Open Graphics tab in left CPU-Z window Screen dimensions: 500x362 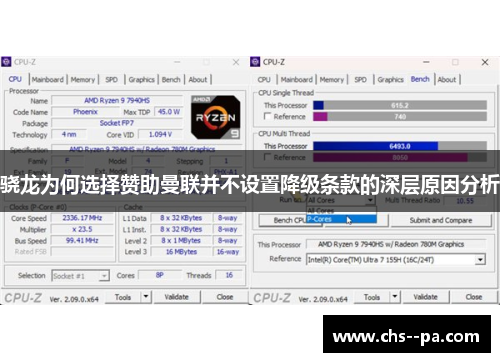141,80
